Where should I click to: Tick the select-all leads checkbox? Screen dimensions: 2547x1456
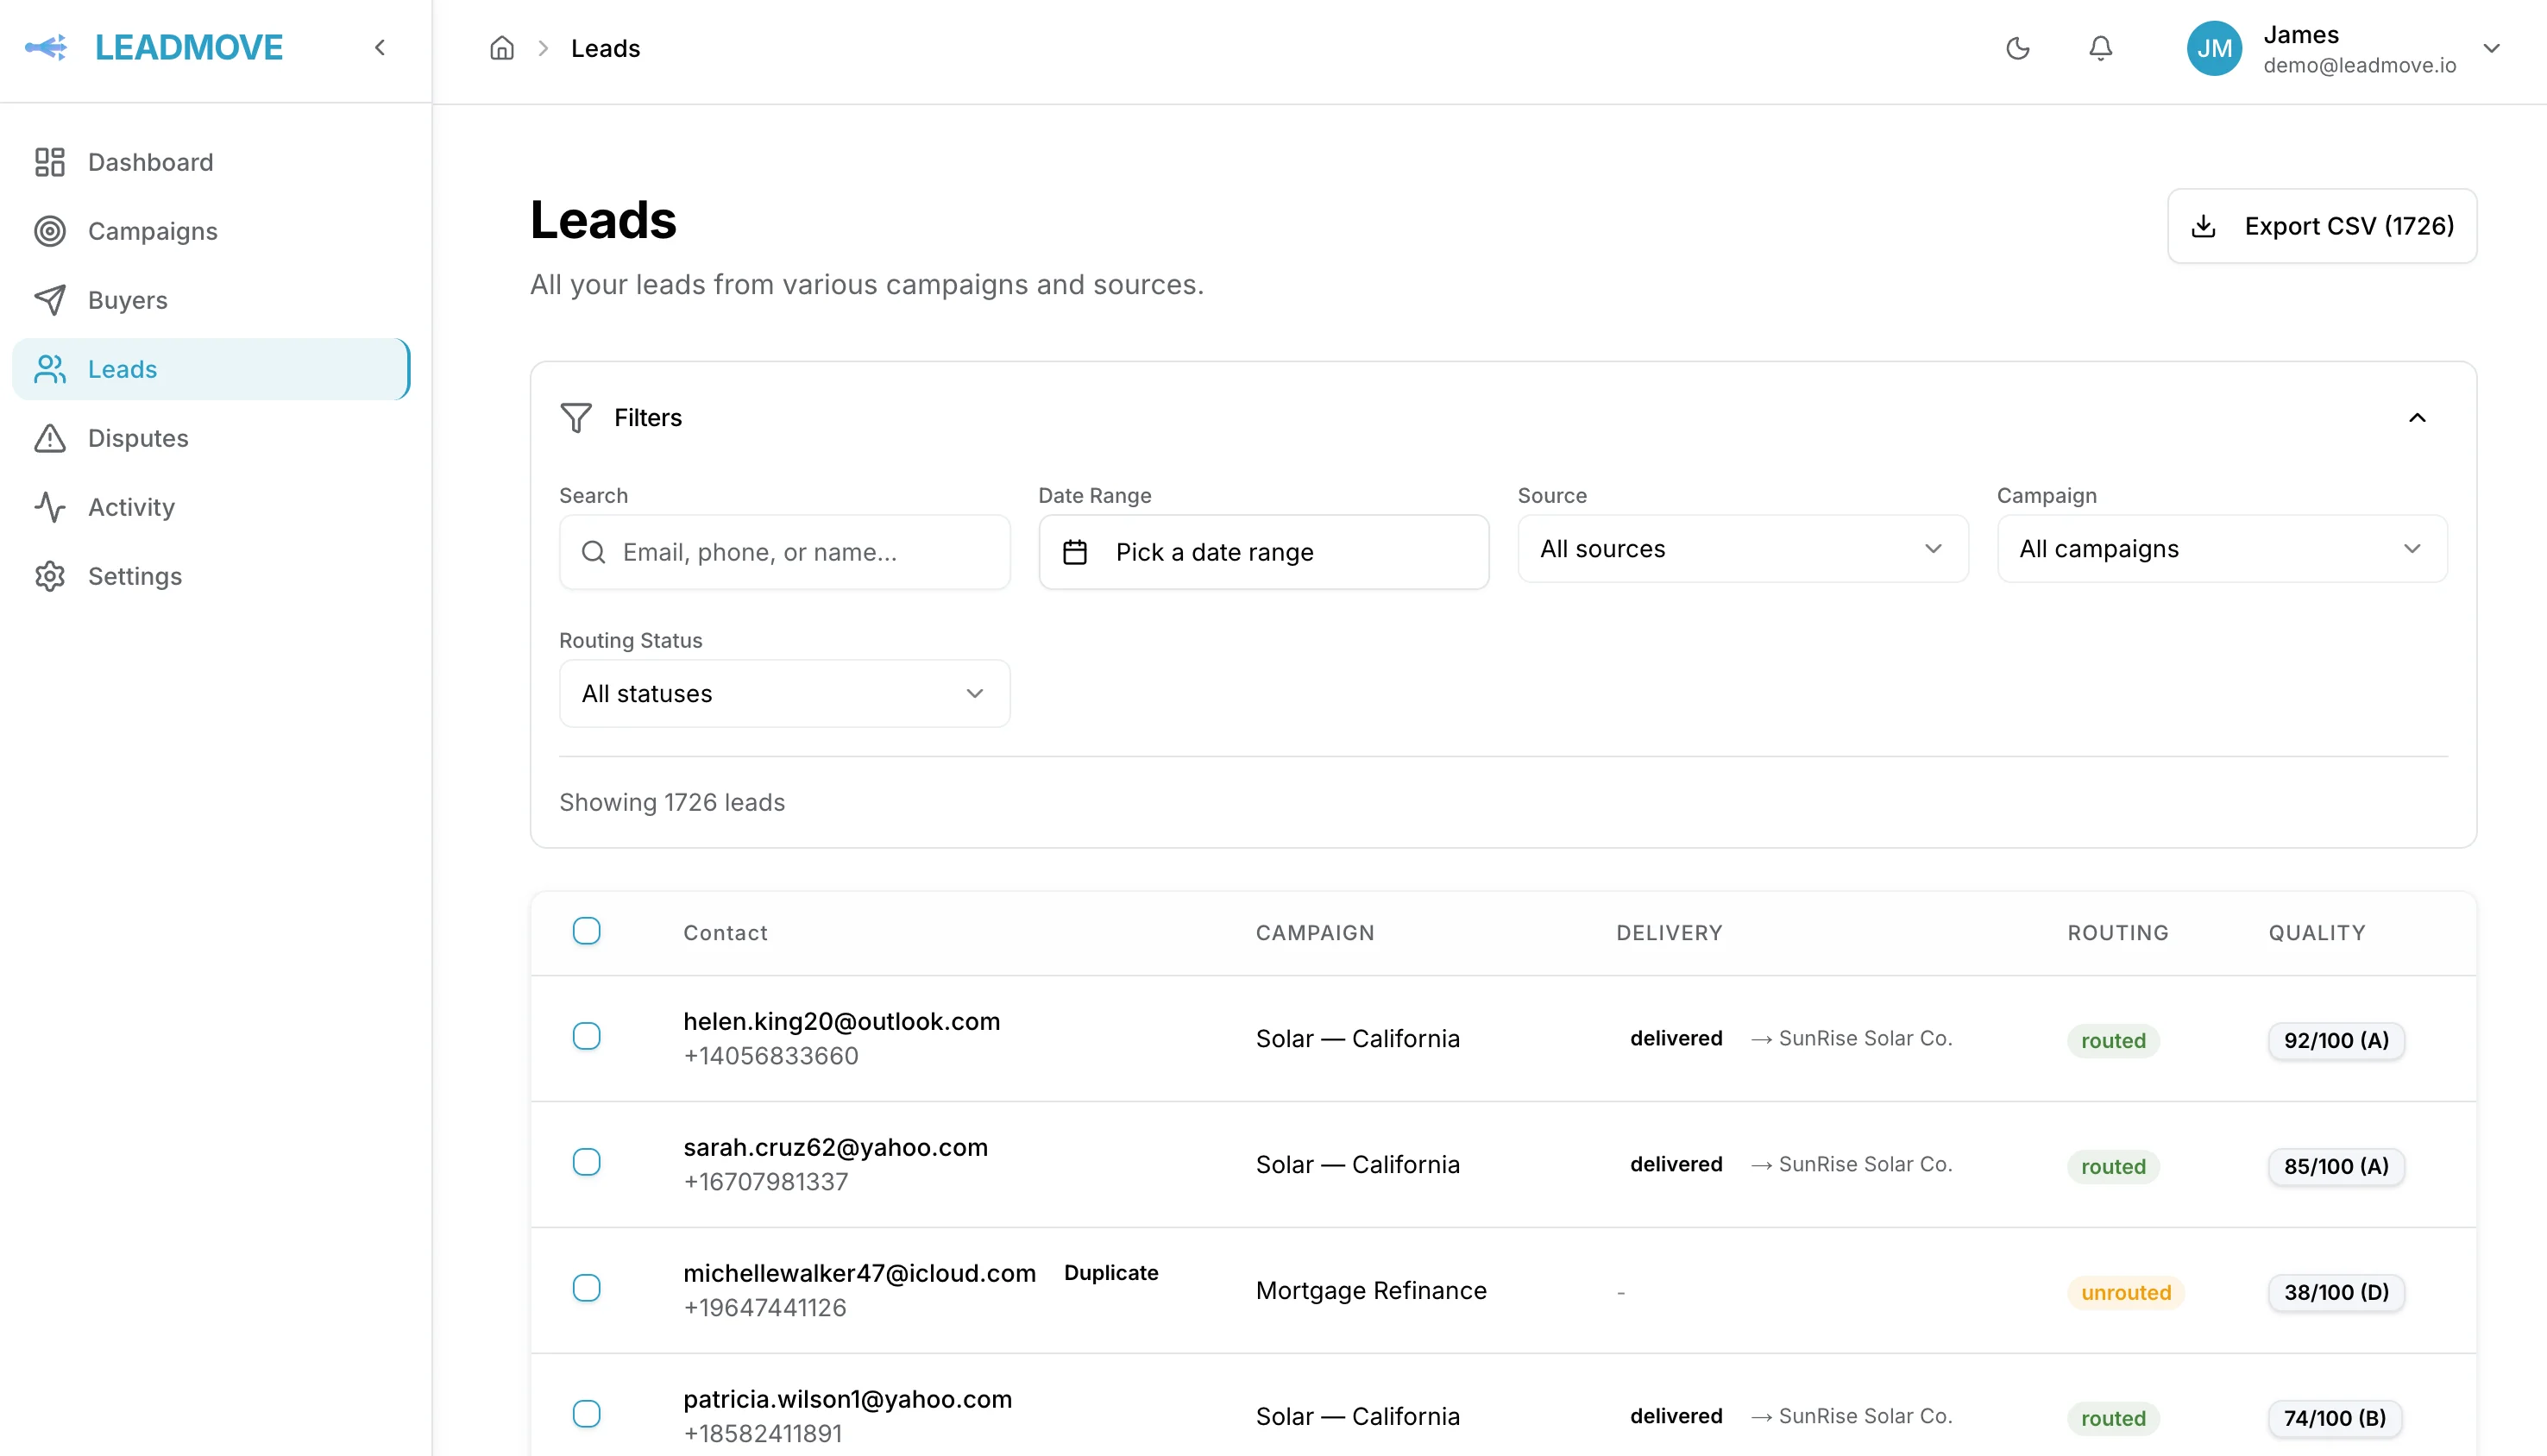[x=587, y=931]
